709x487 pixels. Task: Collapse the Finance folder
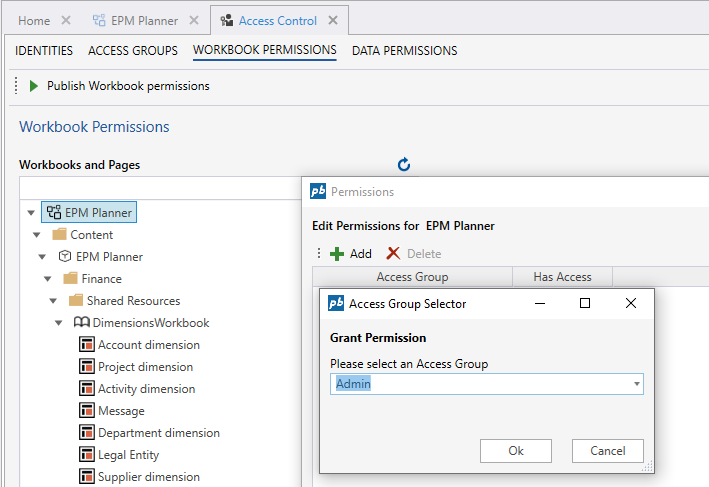(x=53, y=279)
